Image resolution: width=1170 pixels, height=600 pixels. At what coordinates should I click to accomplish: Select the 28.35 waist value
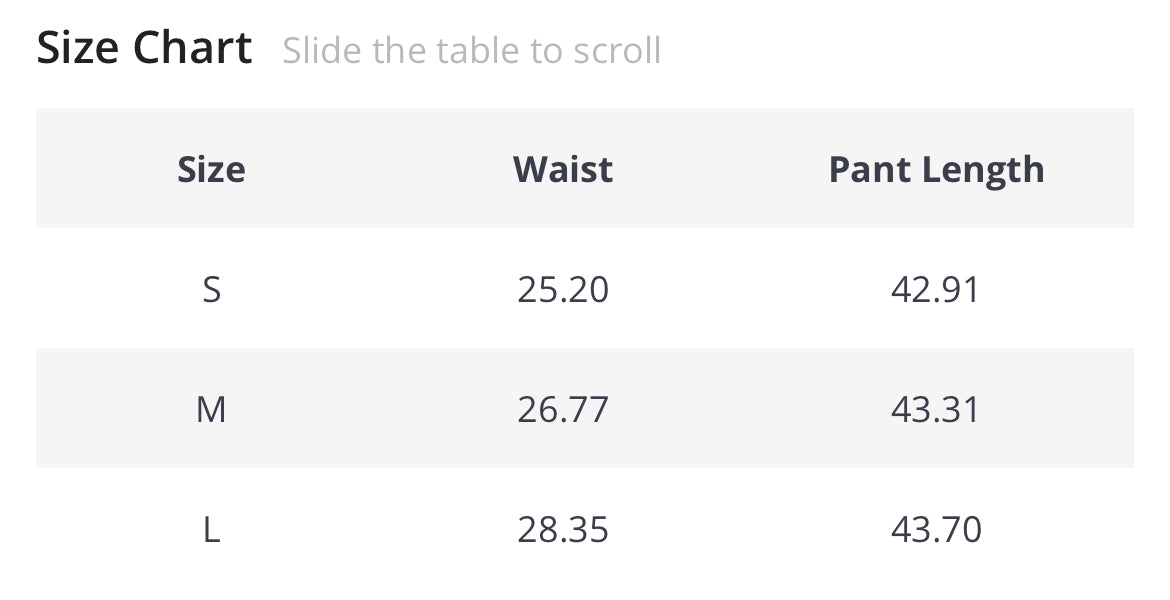point(563,529)
